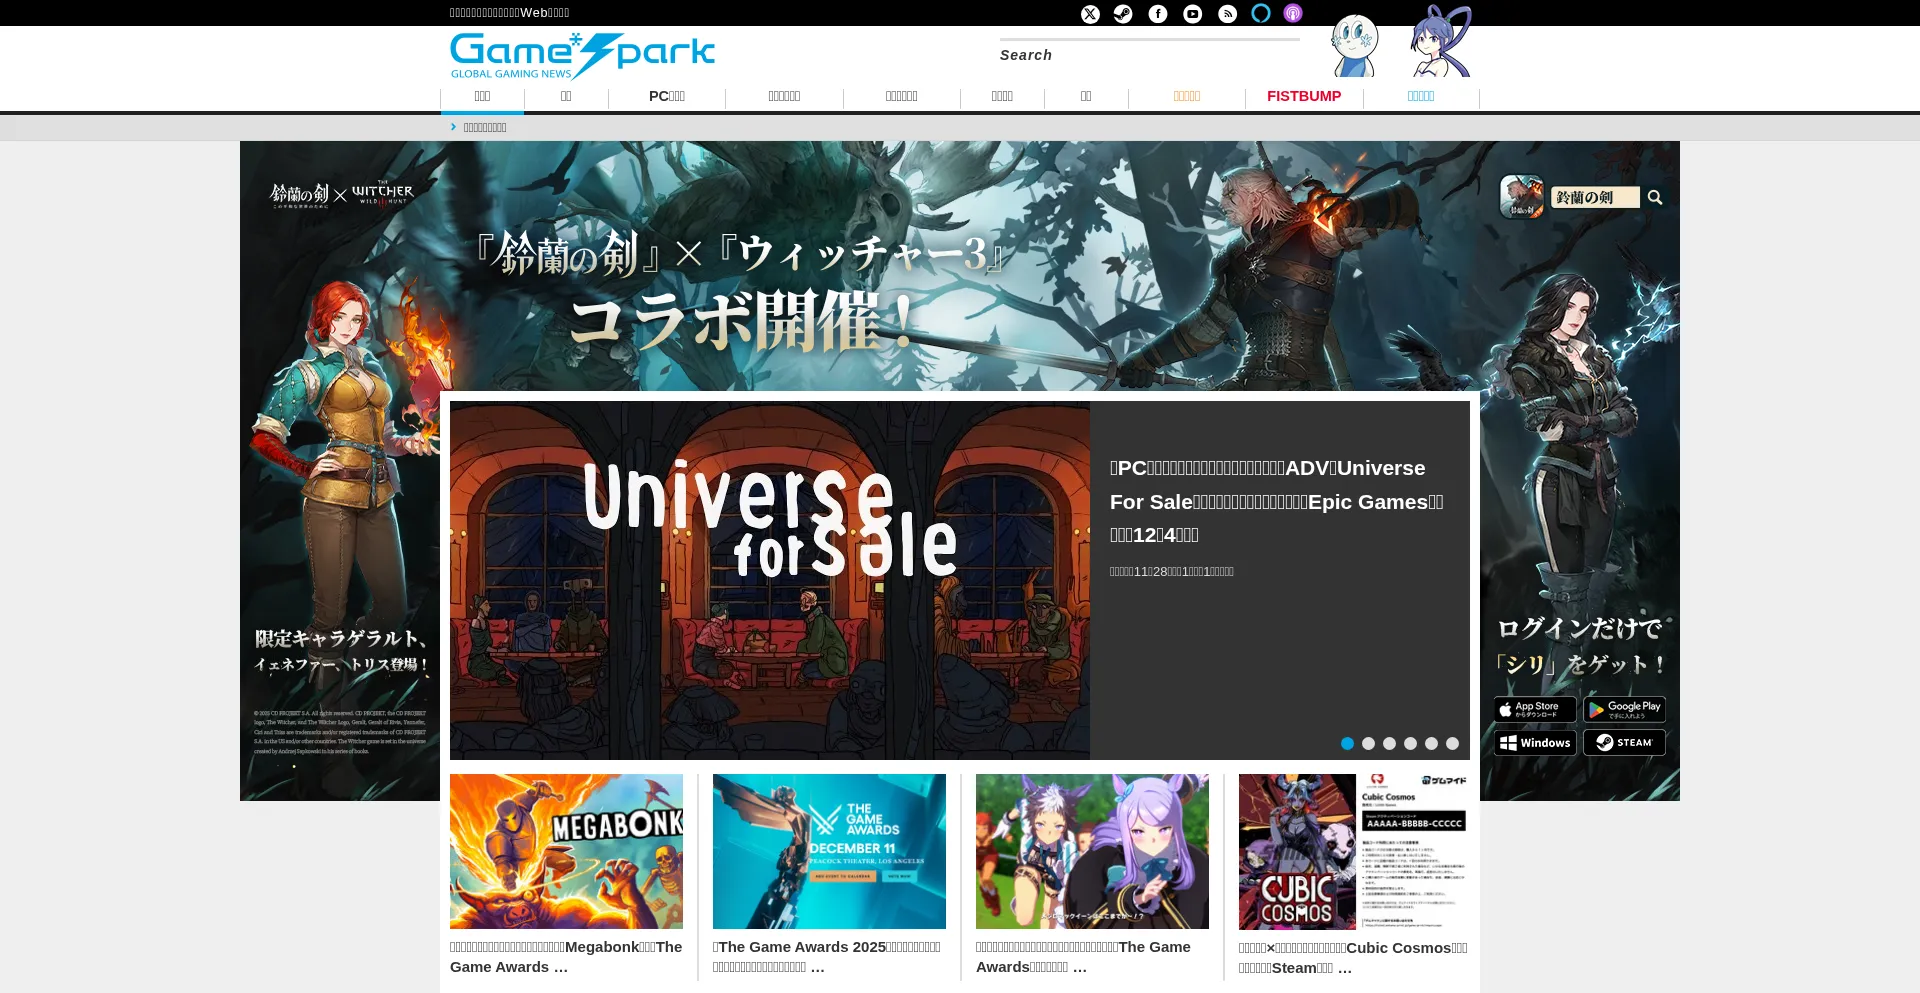The image size is (1920, 993).
Task: Click the magnifier icon in the ad banner
Action: (1655, 198)
